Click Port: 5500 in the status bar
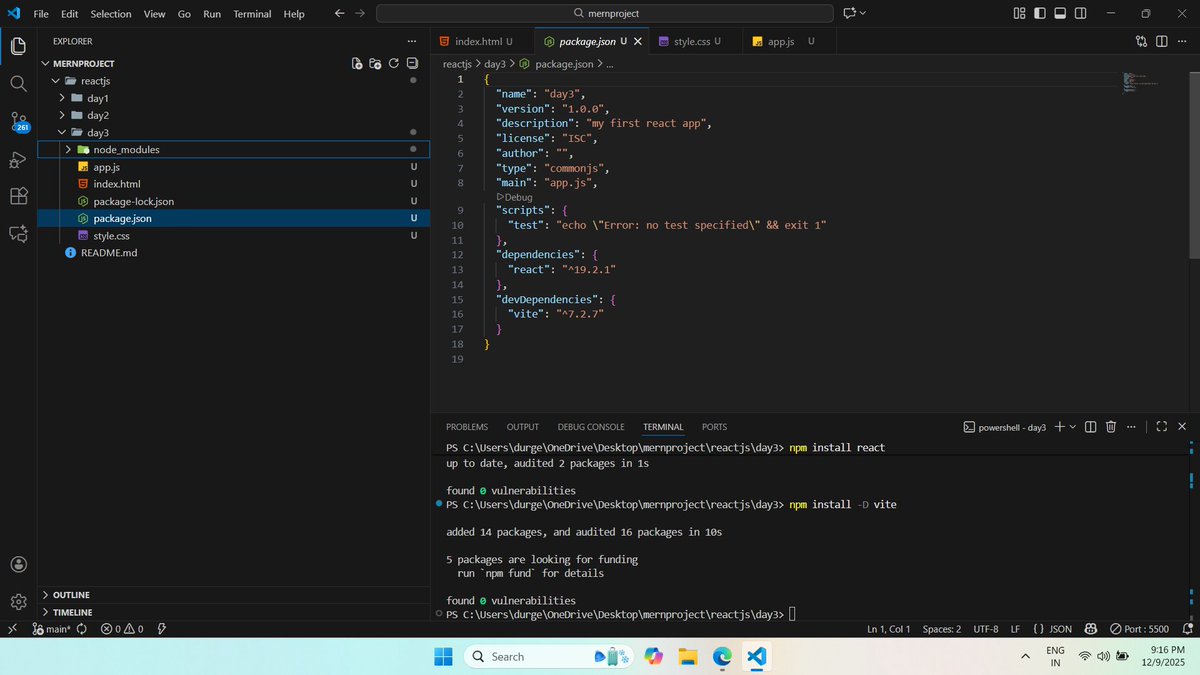Image resolution: width=1200 pixels, height=675 pixels. click(x=1141, y=629)
